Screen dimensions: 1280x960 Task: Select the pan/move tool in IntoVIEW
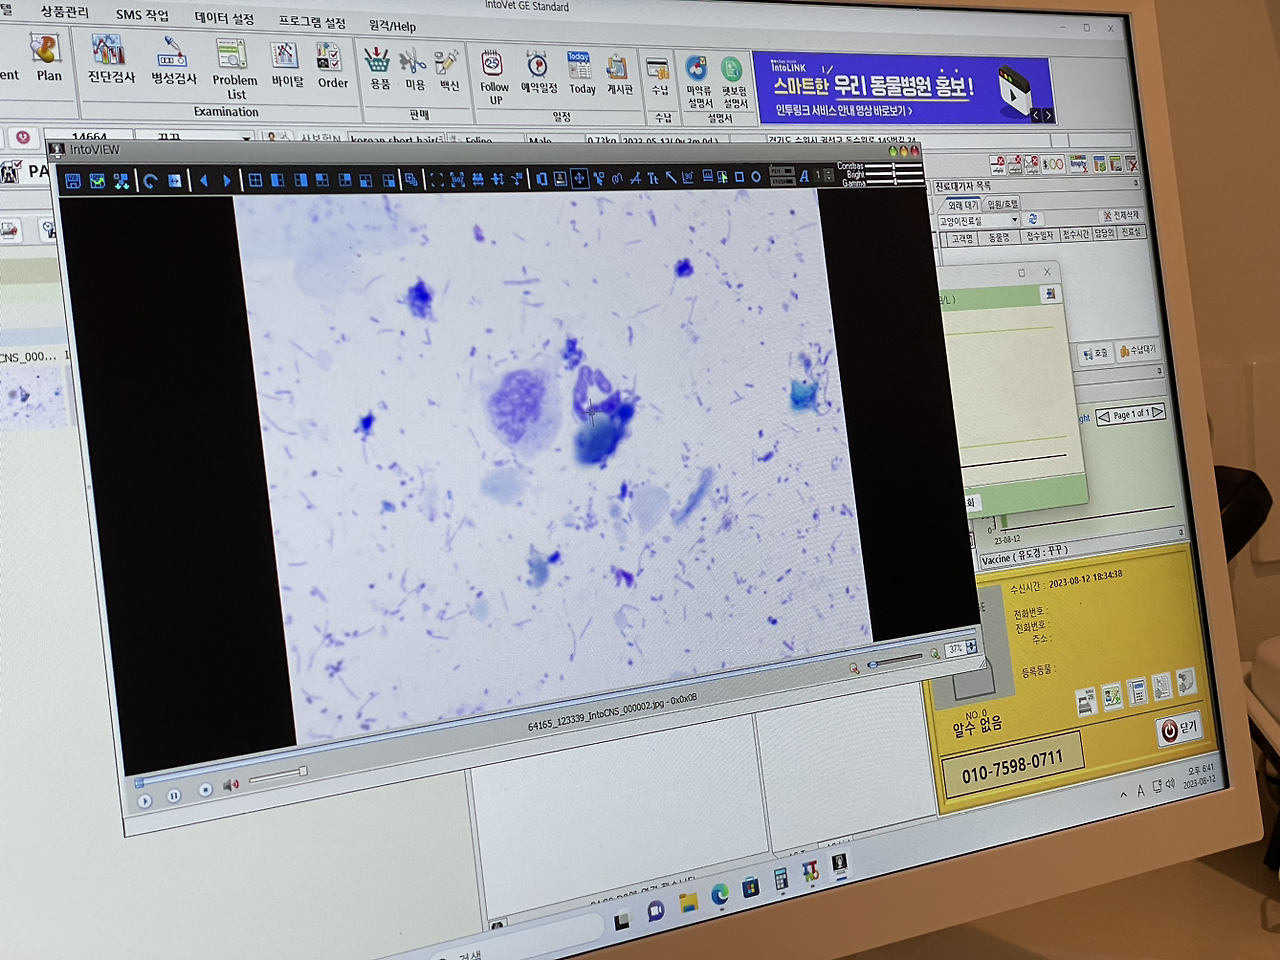pyautogui.click(x=579, y=178)
